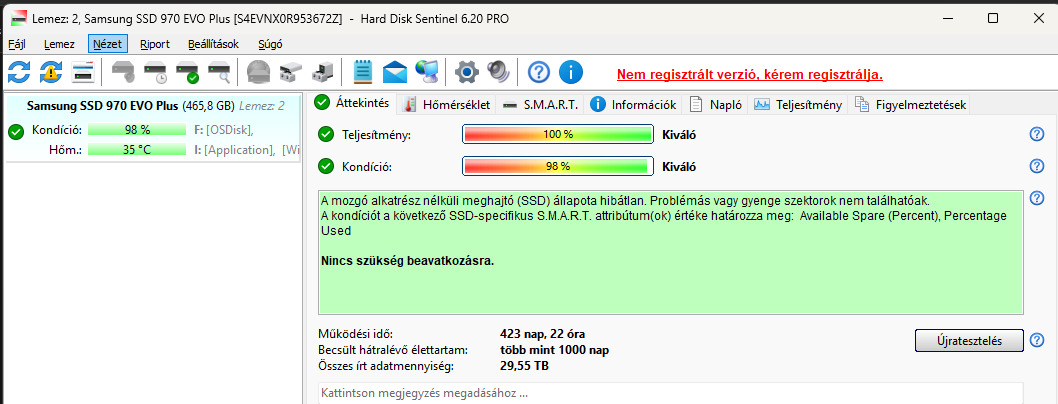Click the globe with monitor icon
The width and height of the screenshot is (1058, 404).
point(426,71)
